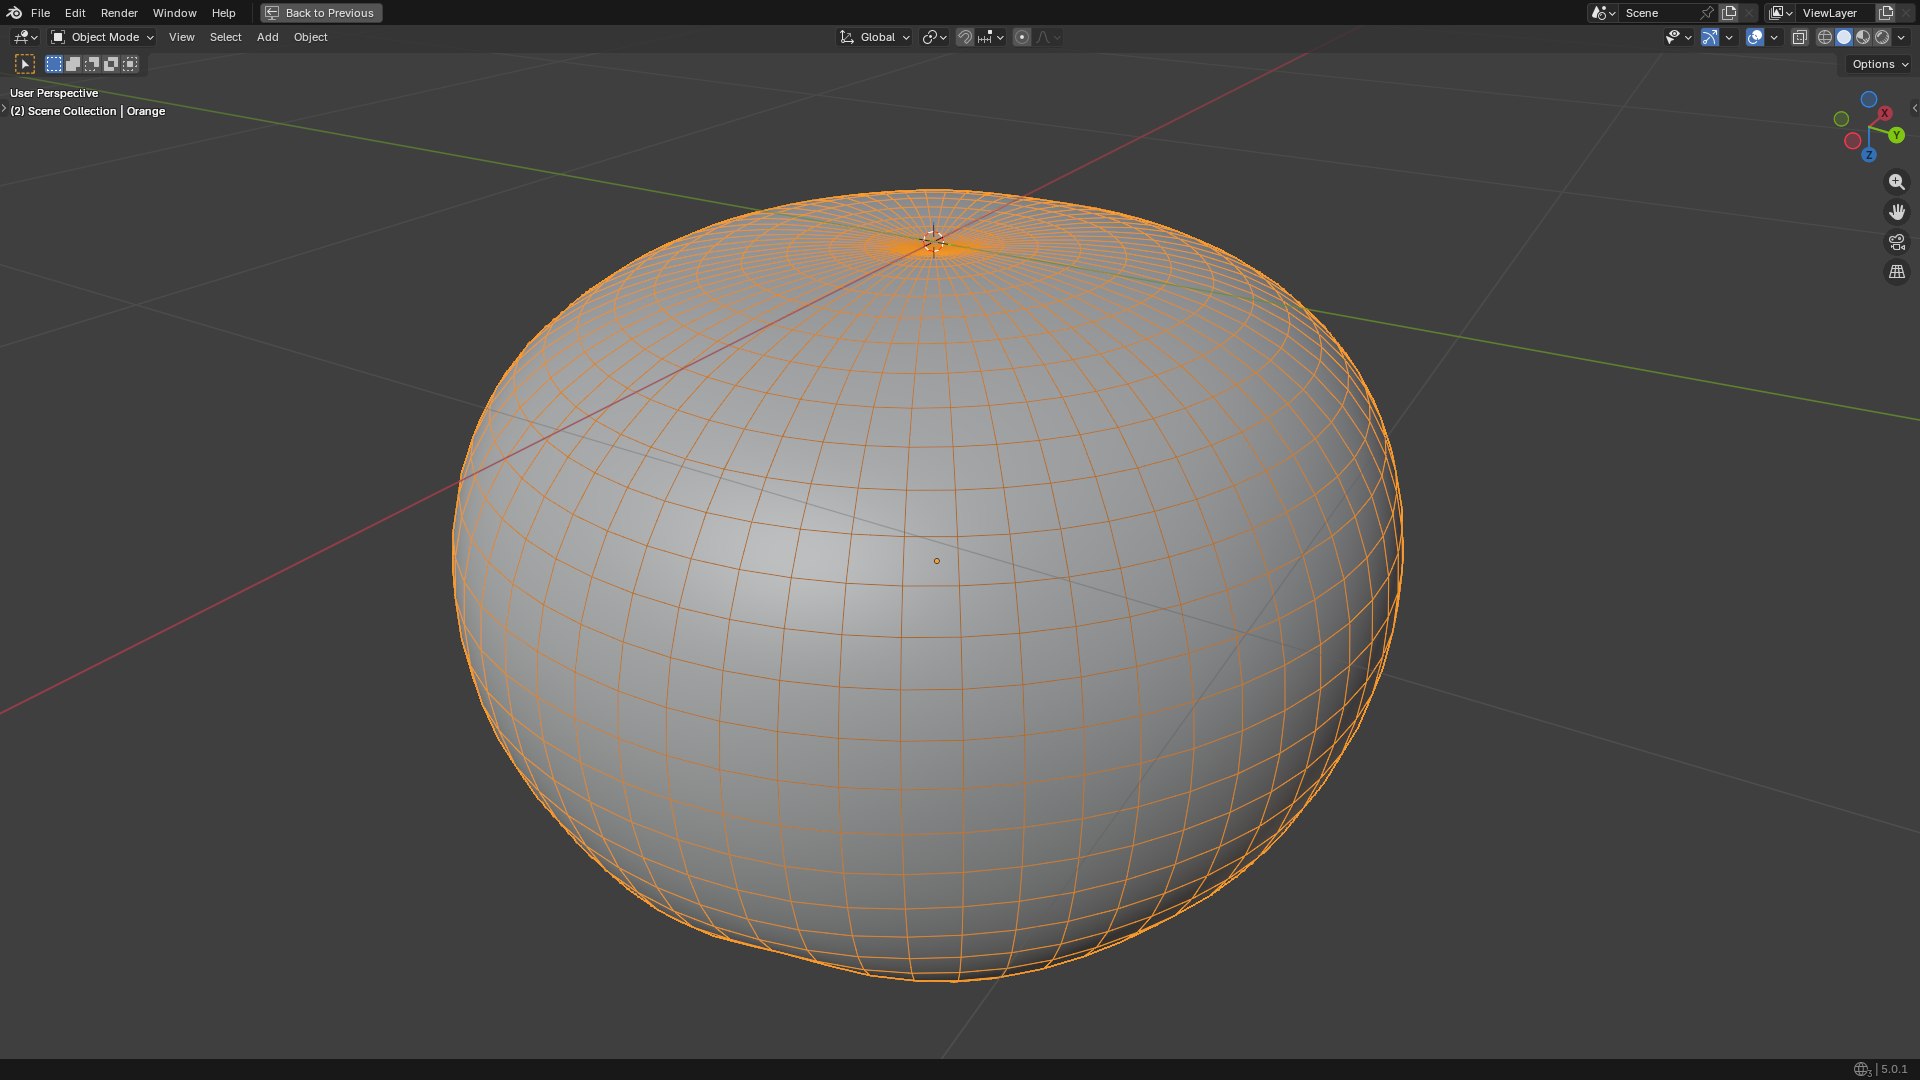Click the '(2) Scene Collection | Orange' label
This screenshot has height=1080, width=1920.
pyautogui.click(x=87, y=111)
